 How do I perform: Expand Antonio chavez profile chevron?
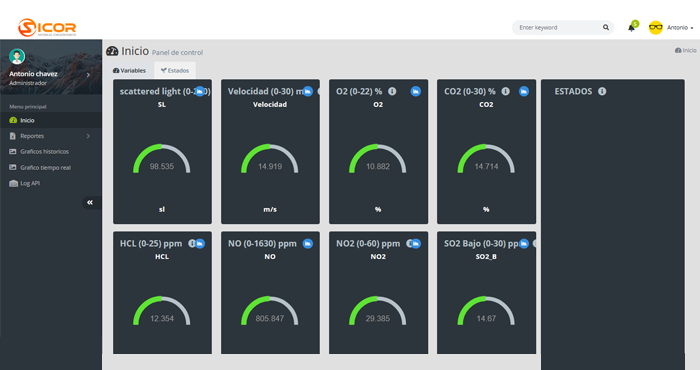click(x=88, y=75)
